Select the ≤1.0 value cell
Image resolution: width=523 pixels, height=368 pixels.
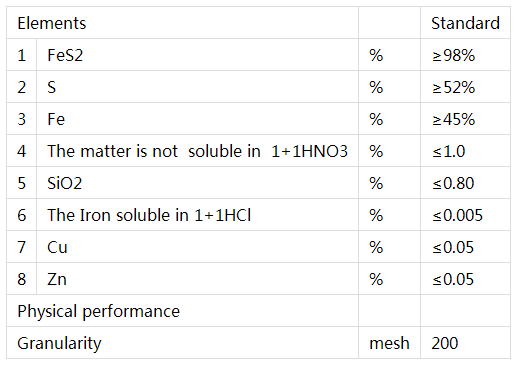tap(465, 151)
